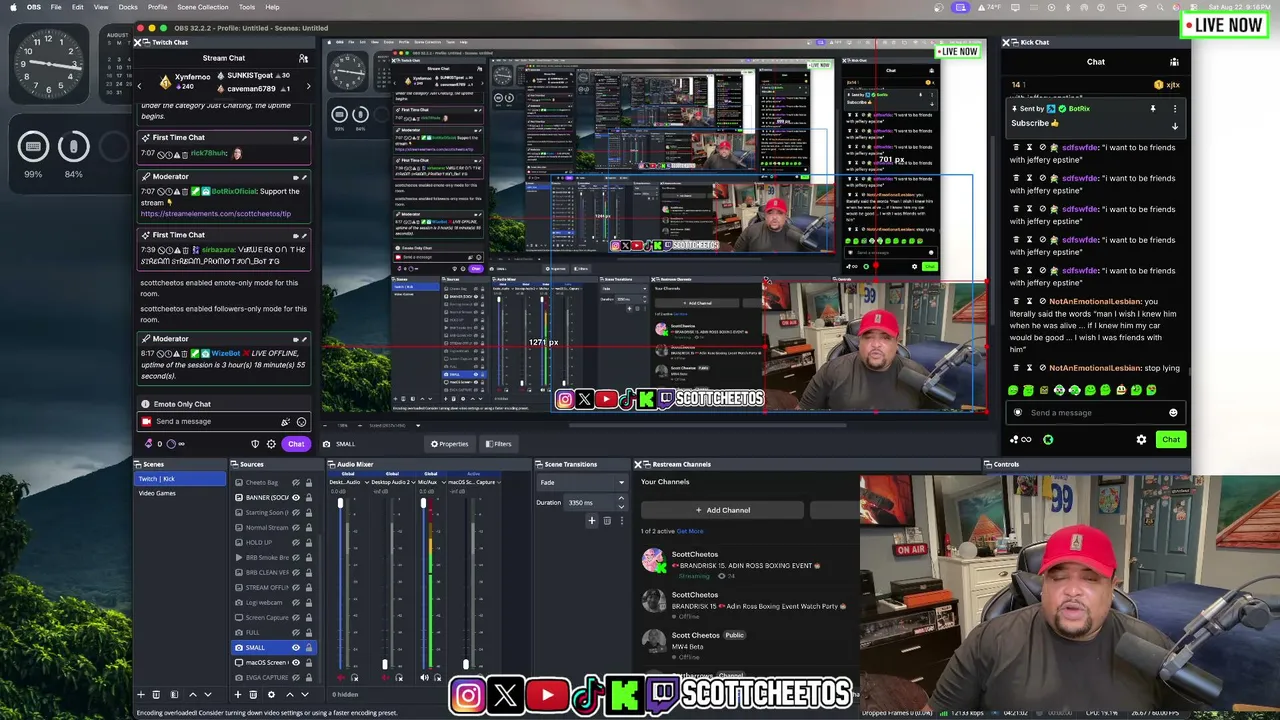This screenshot has width=1280, height=720.
Task: Move selected scene down in Scenes panel
Action: [x=208, y=694]
